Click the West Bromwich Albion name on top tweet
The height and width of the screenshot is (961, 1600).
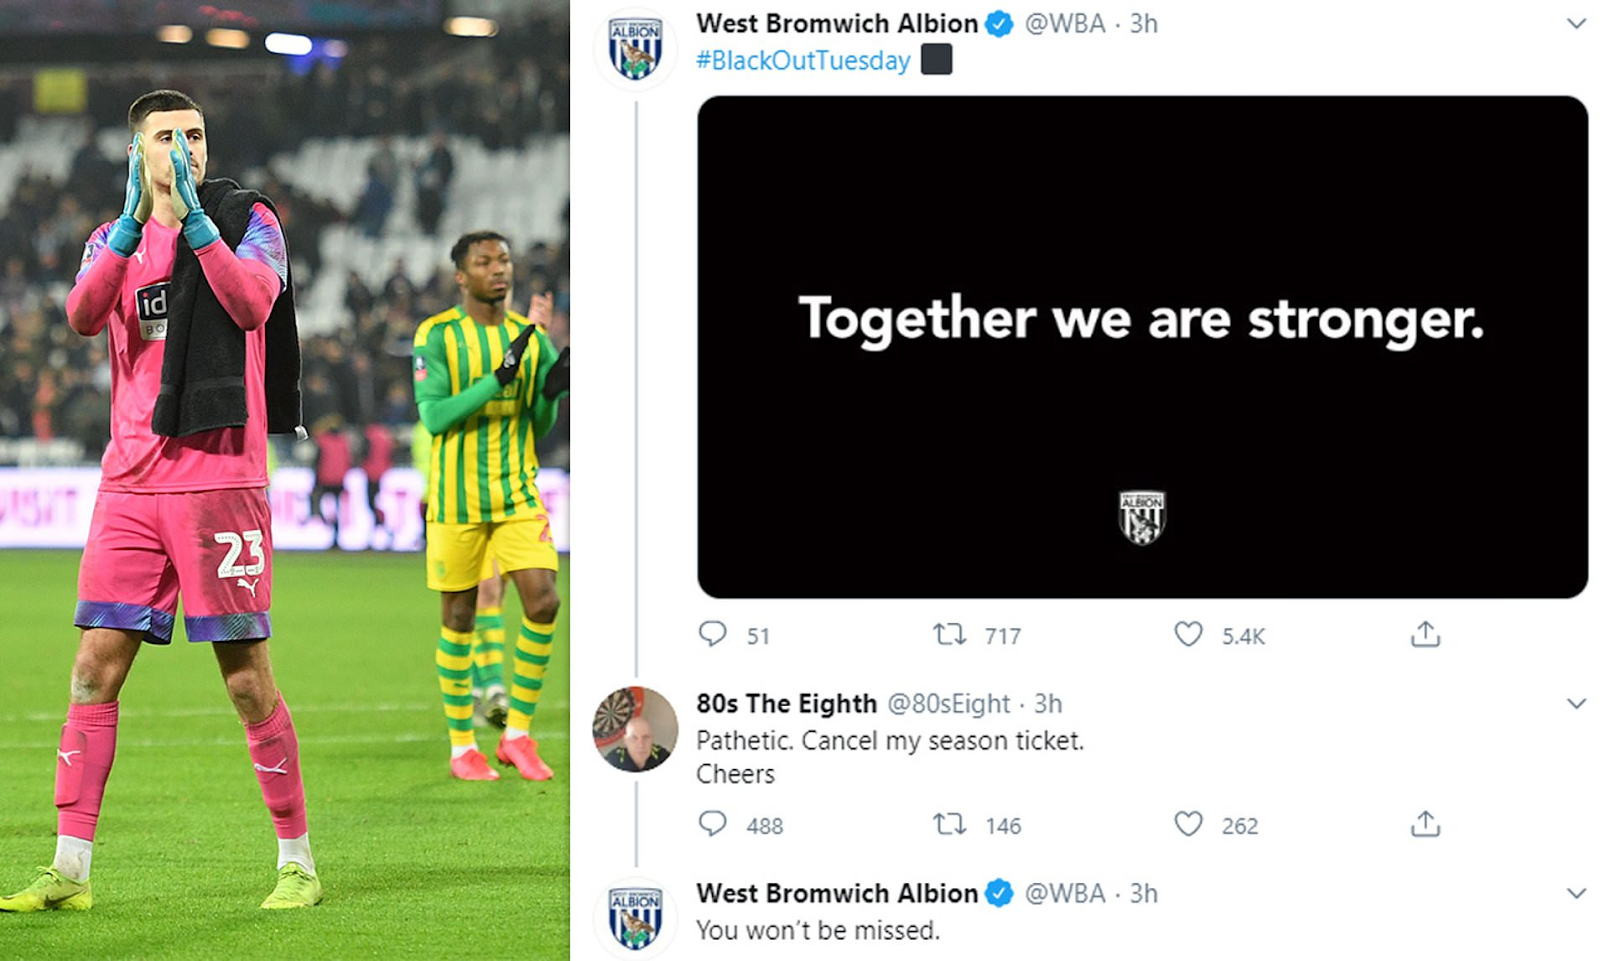837,24
